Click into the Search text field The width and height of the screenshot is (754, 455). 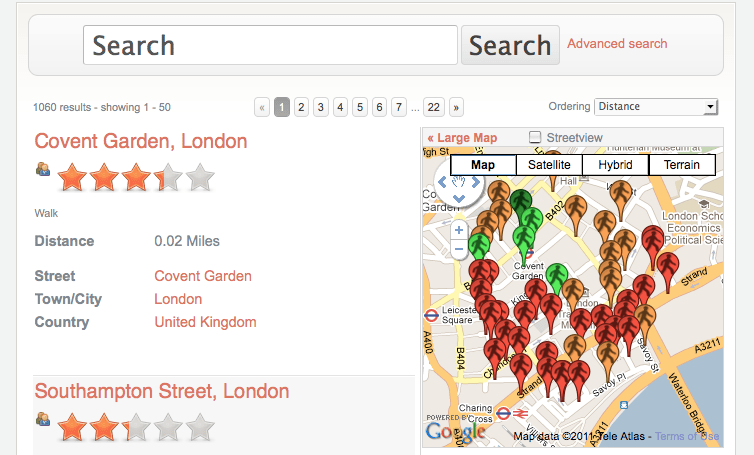tap(270, 45)
